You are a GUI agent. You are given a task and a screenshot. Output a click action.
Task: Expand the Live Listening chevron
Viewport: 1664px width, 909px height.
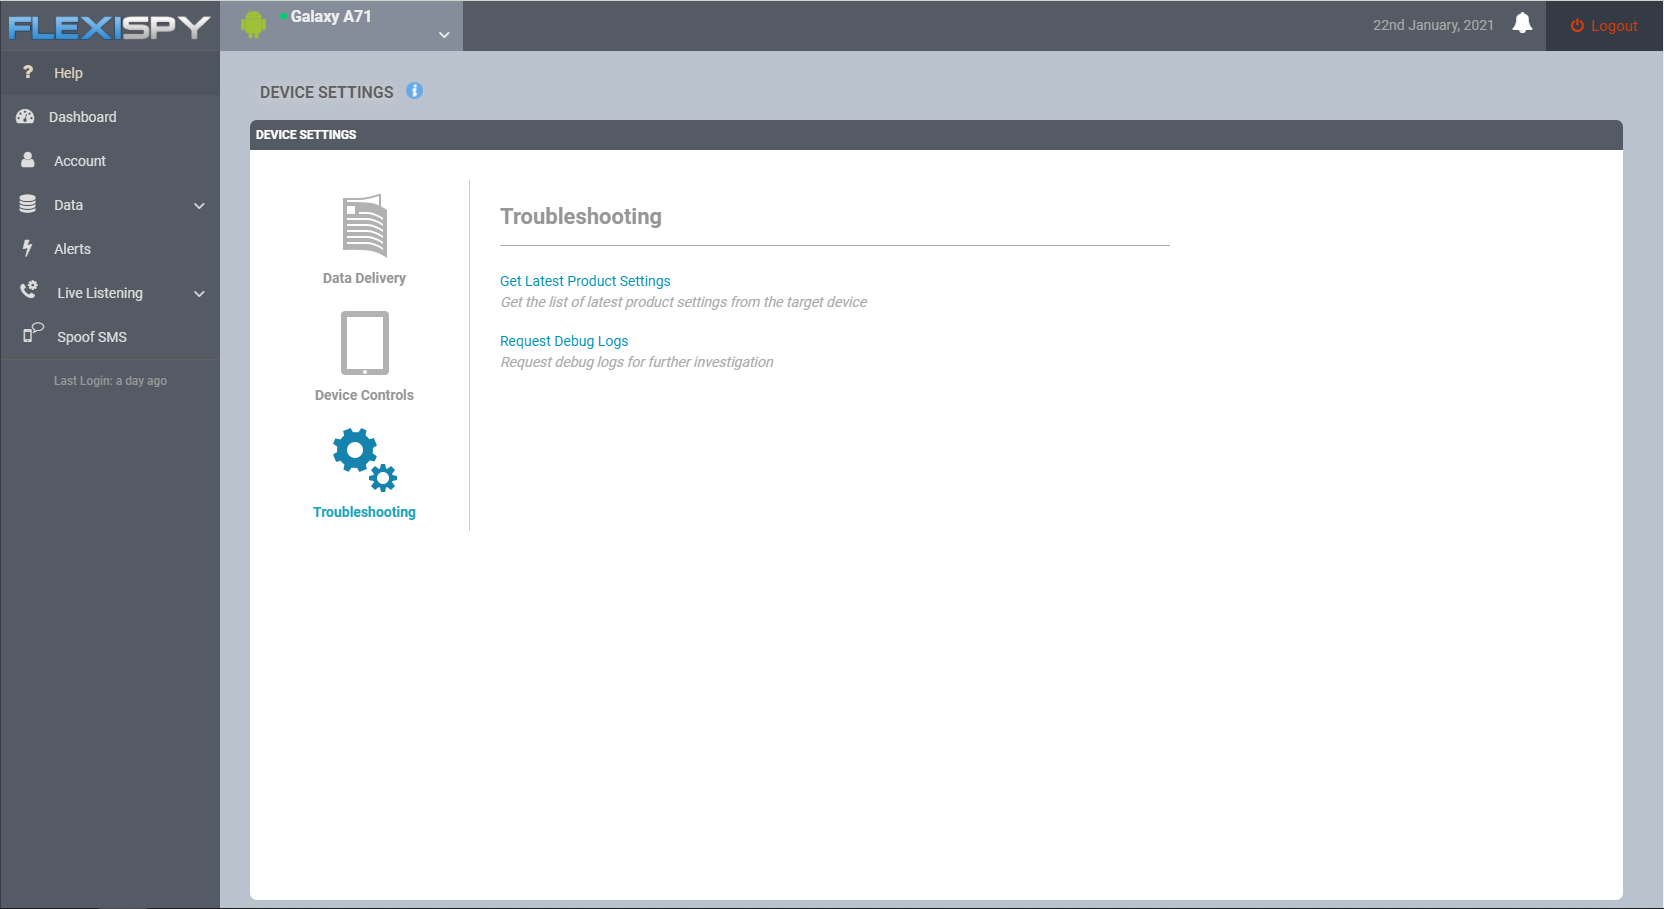click(199, 294)
